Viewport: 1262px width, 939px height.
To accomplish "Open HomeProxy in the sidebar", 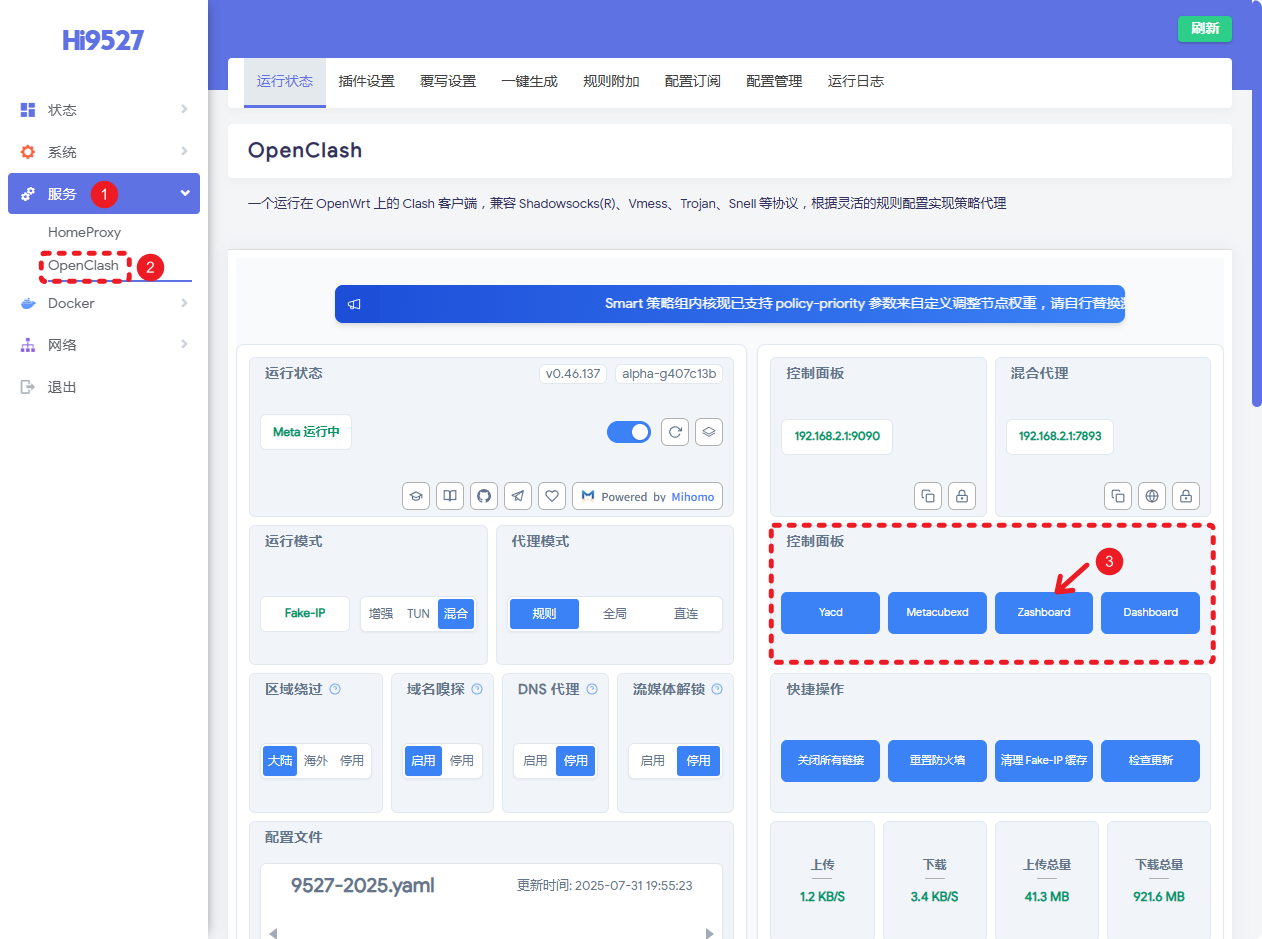I will [84, 232].
